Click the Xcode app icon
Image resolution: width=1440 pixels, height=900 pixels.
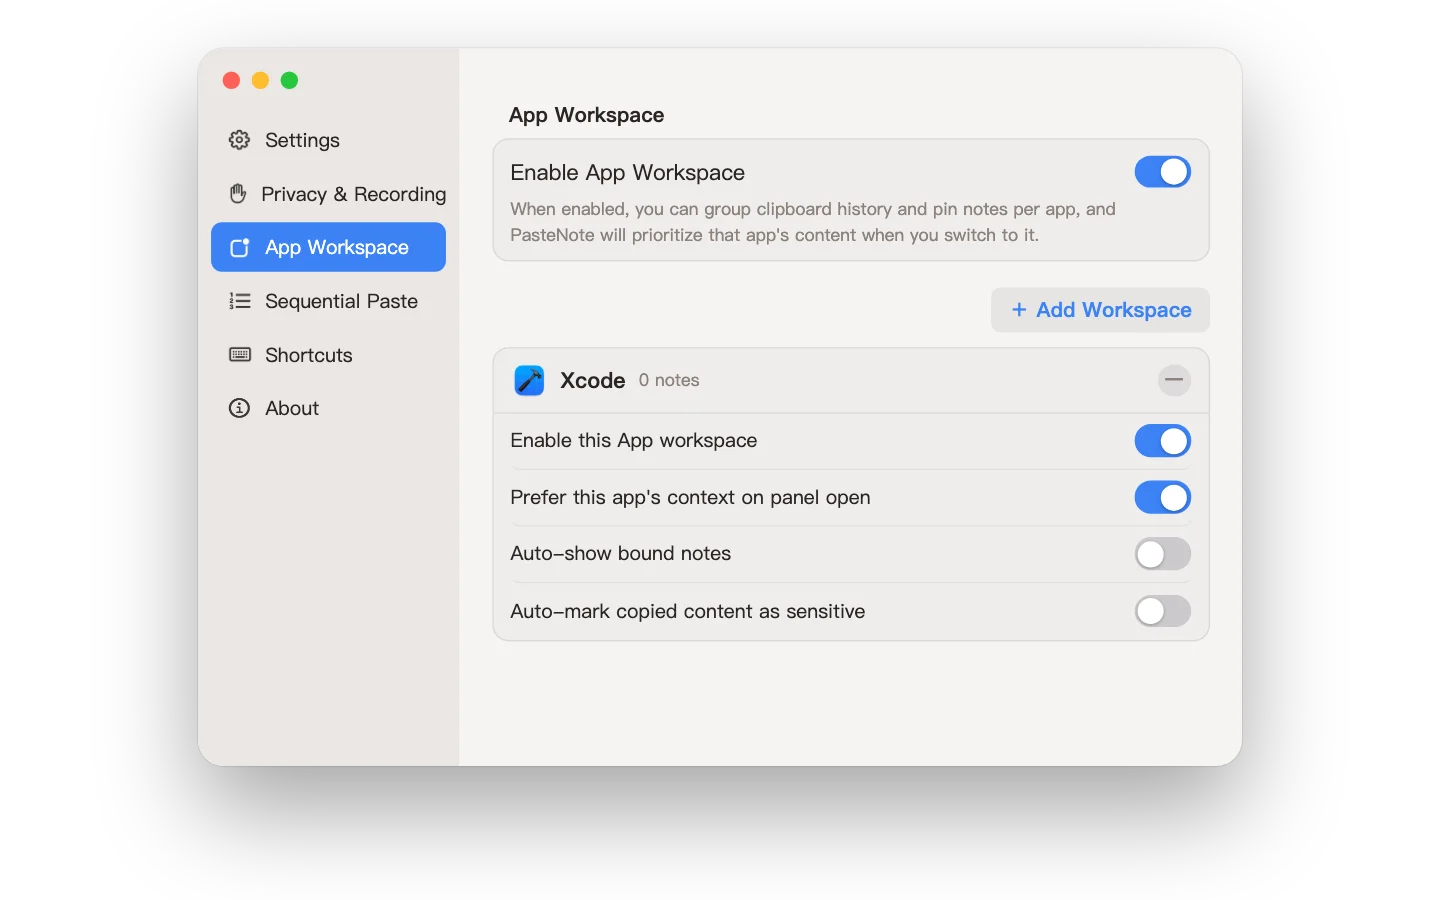click(x=529, y=380)
